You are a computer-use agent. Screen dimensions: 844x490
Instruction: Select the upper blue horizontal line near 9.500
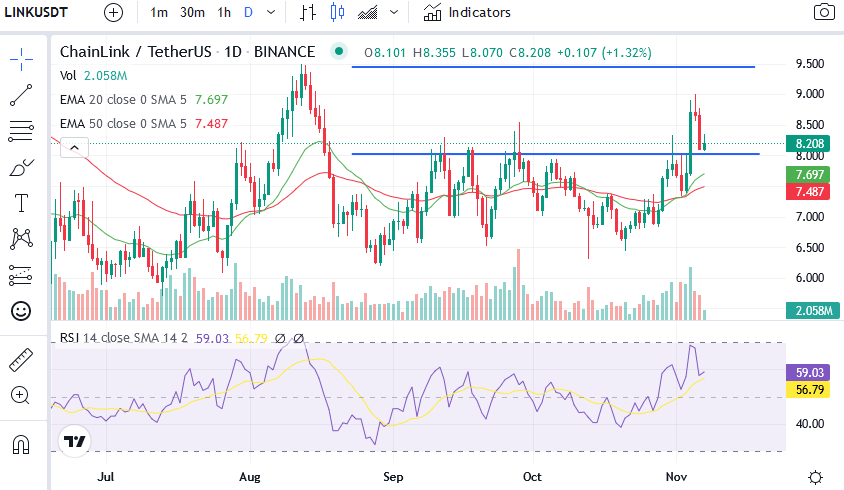click(x=553, y=67)
